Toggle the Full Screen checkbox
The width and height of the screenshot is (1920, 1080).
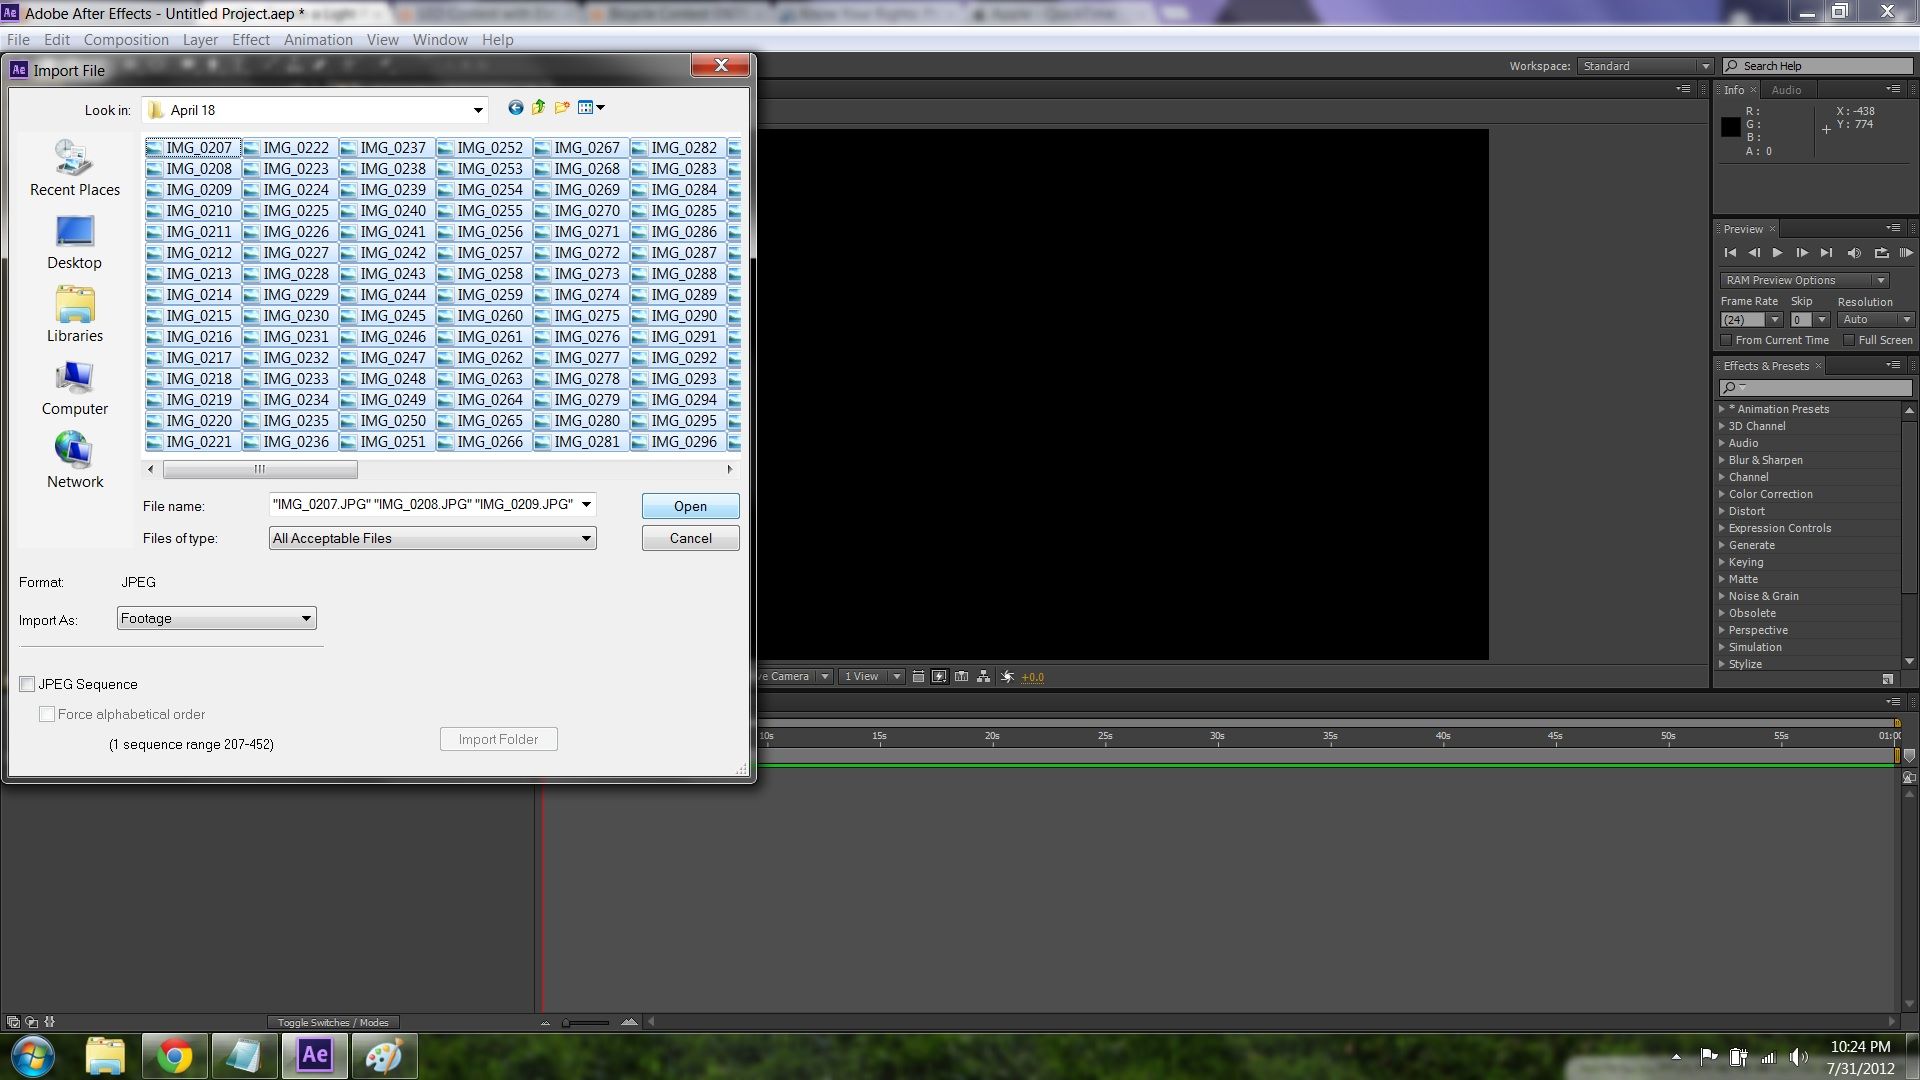pos(1849,340)
